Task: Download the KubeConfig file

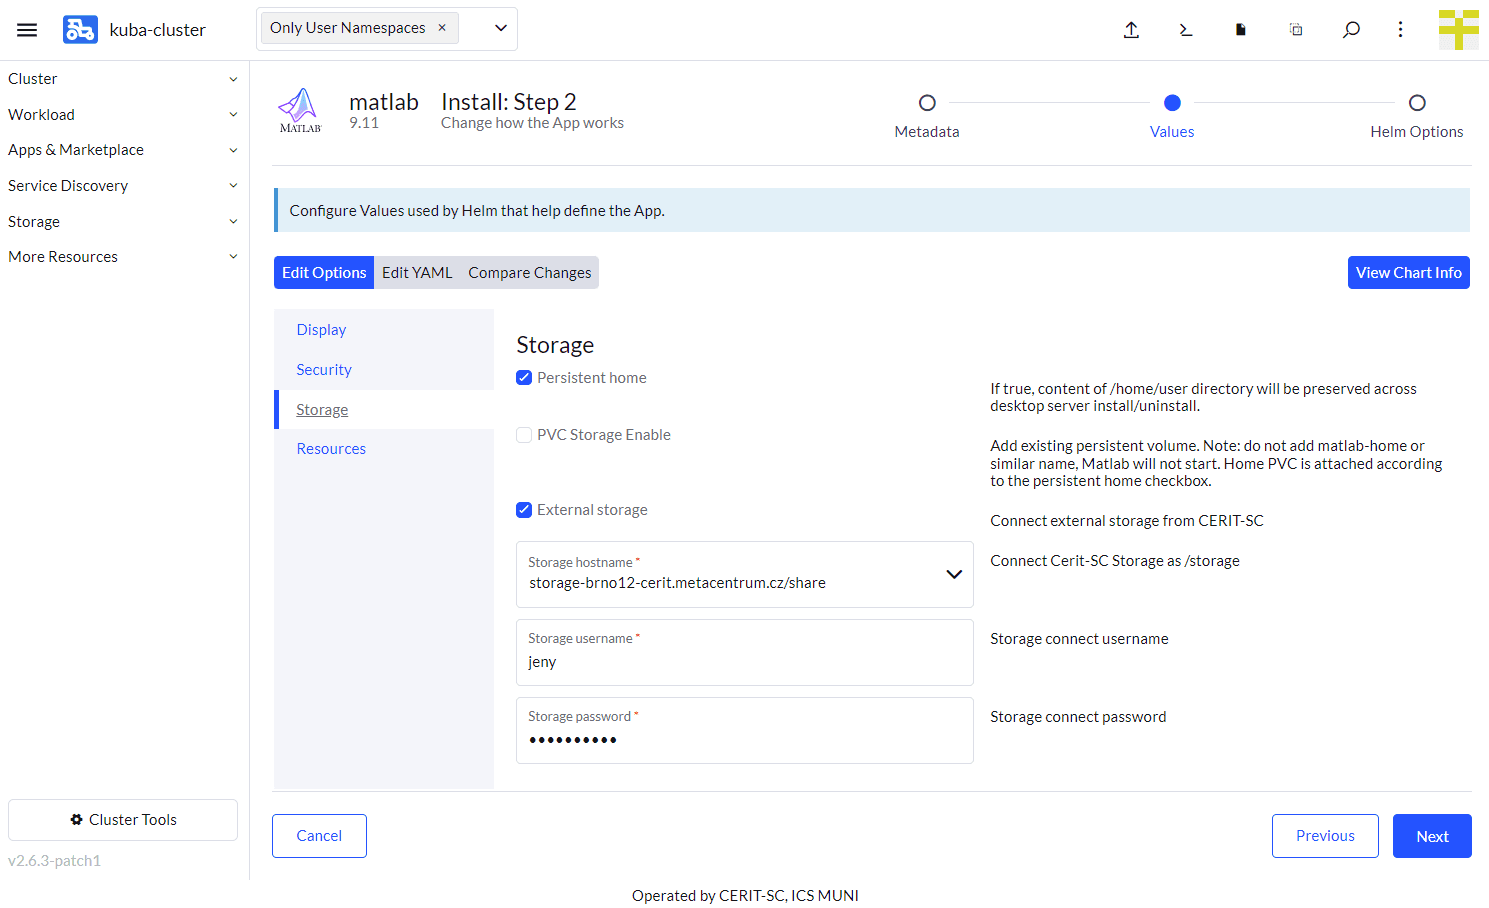Action: (x=1239, y=30)
